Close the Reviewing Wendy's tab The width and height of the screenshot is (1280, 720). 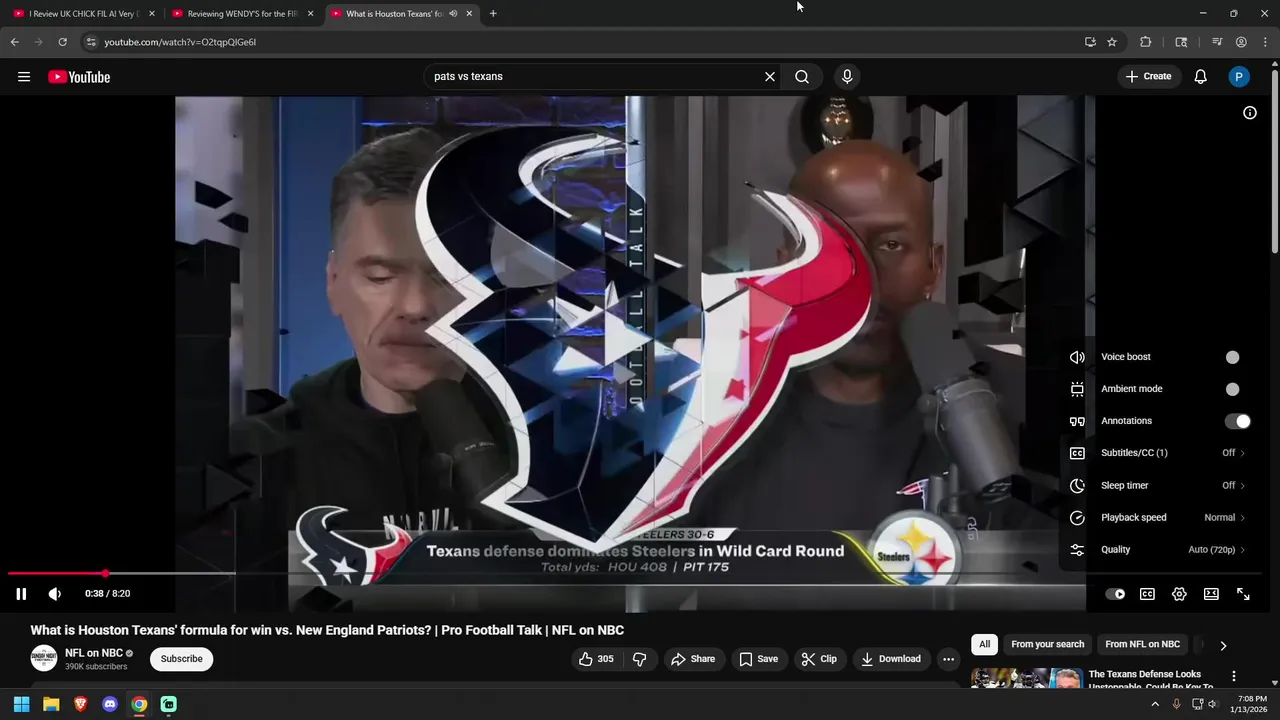click(310, 14)
